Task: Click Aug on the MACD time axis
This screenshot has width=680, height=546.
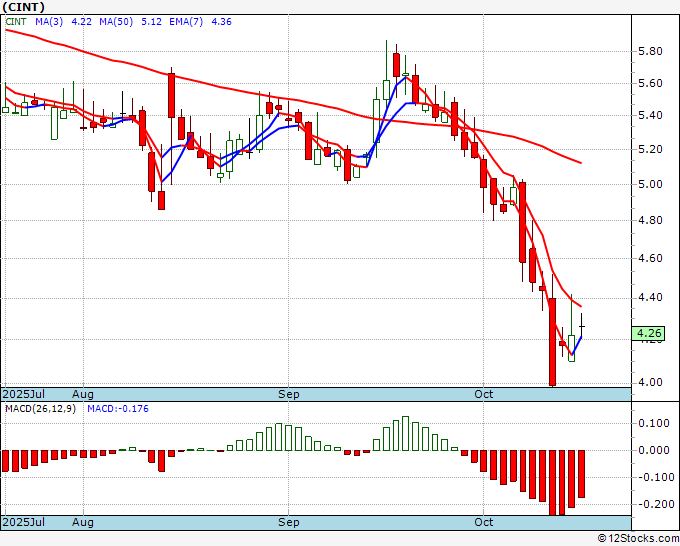Action: coord(83,522)
